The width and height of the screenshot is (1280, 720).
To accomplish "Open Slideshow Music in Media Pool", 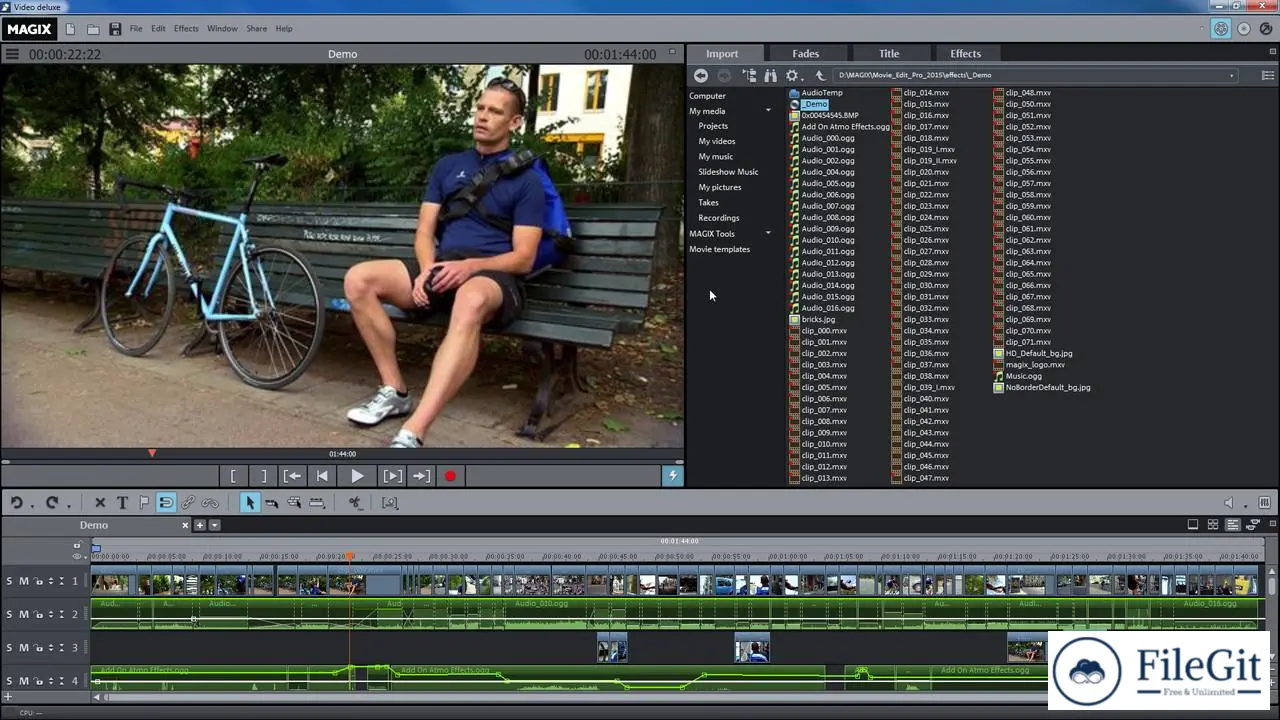I will 728,172.
